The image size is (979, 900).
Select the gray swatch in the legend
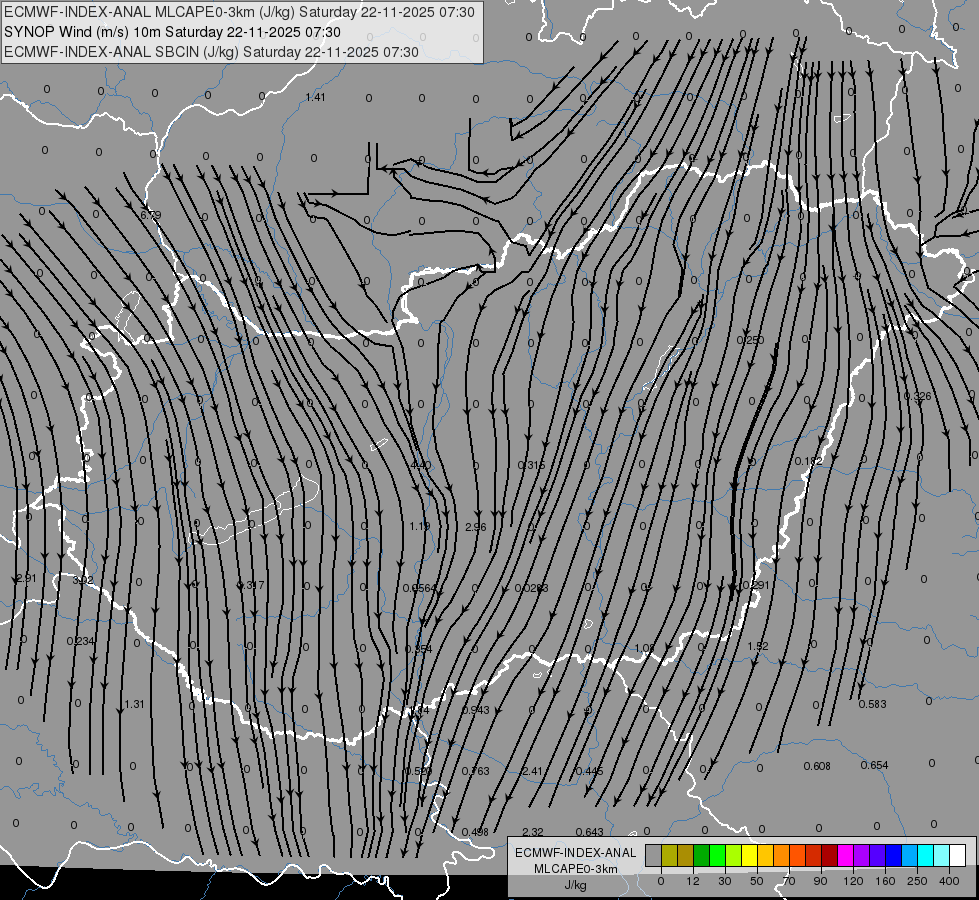coord(653,855)
